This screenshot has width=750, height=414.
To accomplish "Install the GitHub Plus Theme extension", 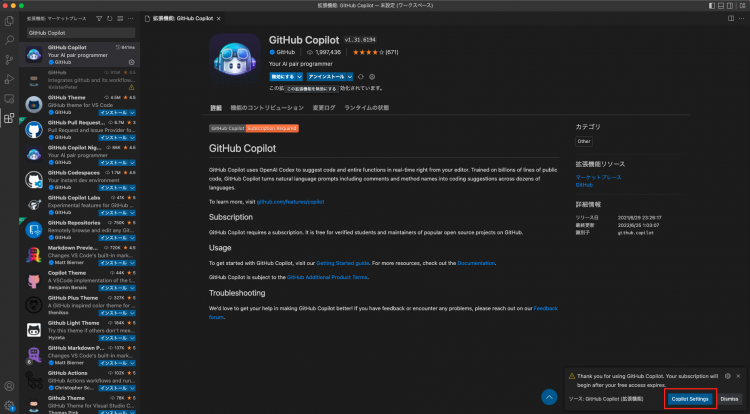I will point(114,313).
